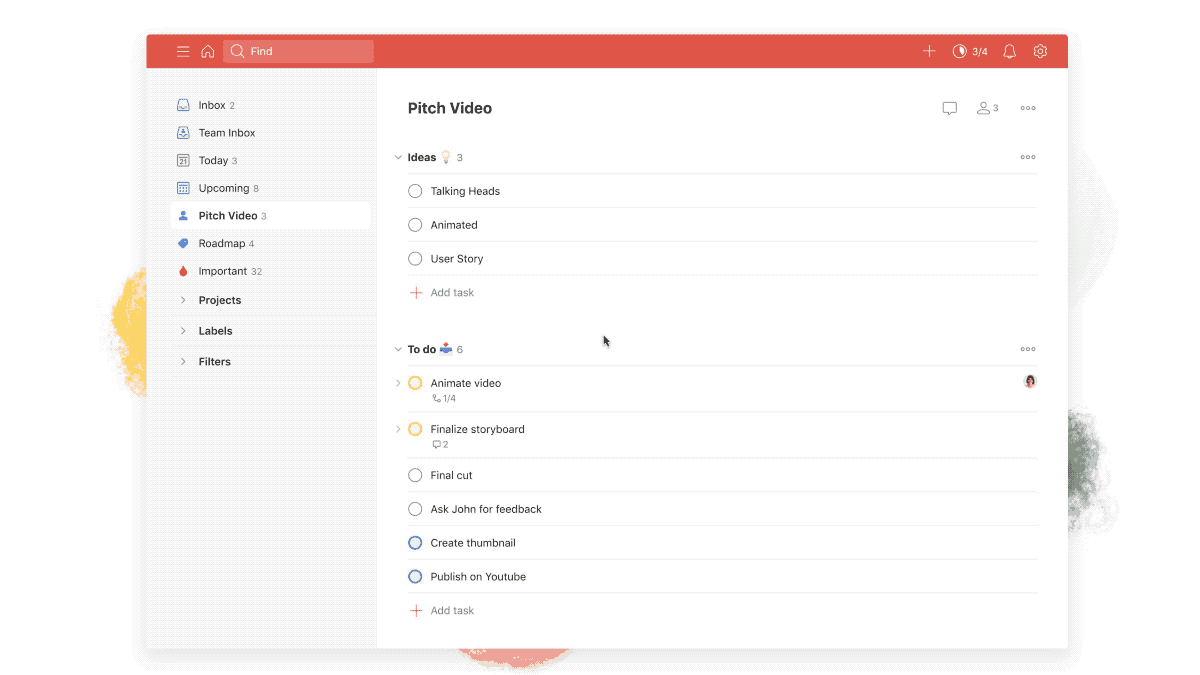Go to home via house icon
This screenshot has width=1200, height=675.
[208, 52]
